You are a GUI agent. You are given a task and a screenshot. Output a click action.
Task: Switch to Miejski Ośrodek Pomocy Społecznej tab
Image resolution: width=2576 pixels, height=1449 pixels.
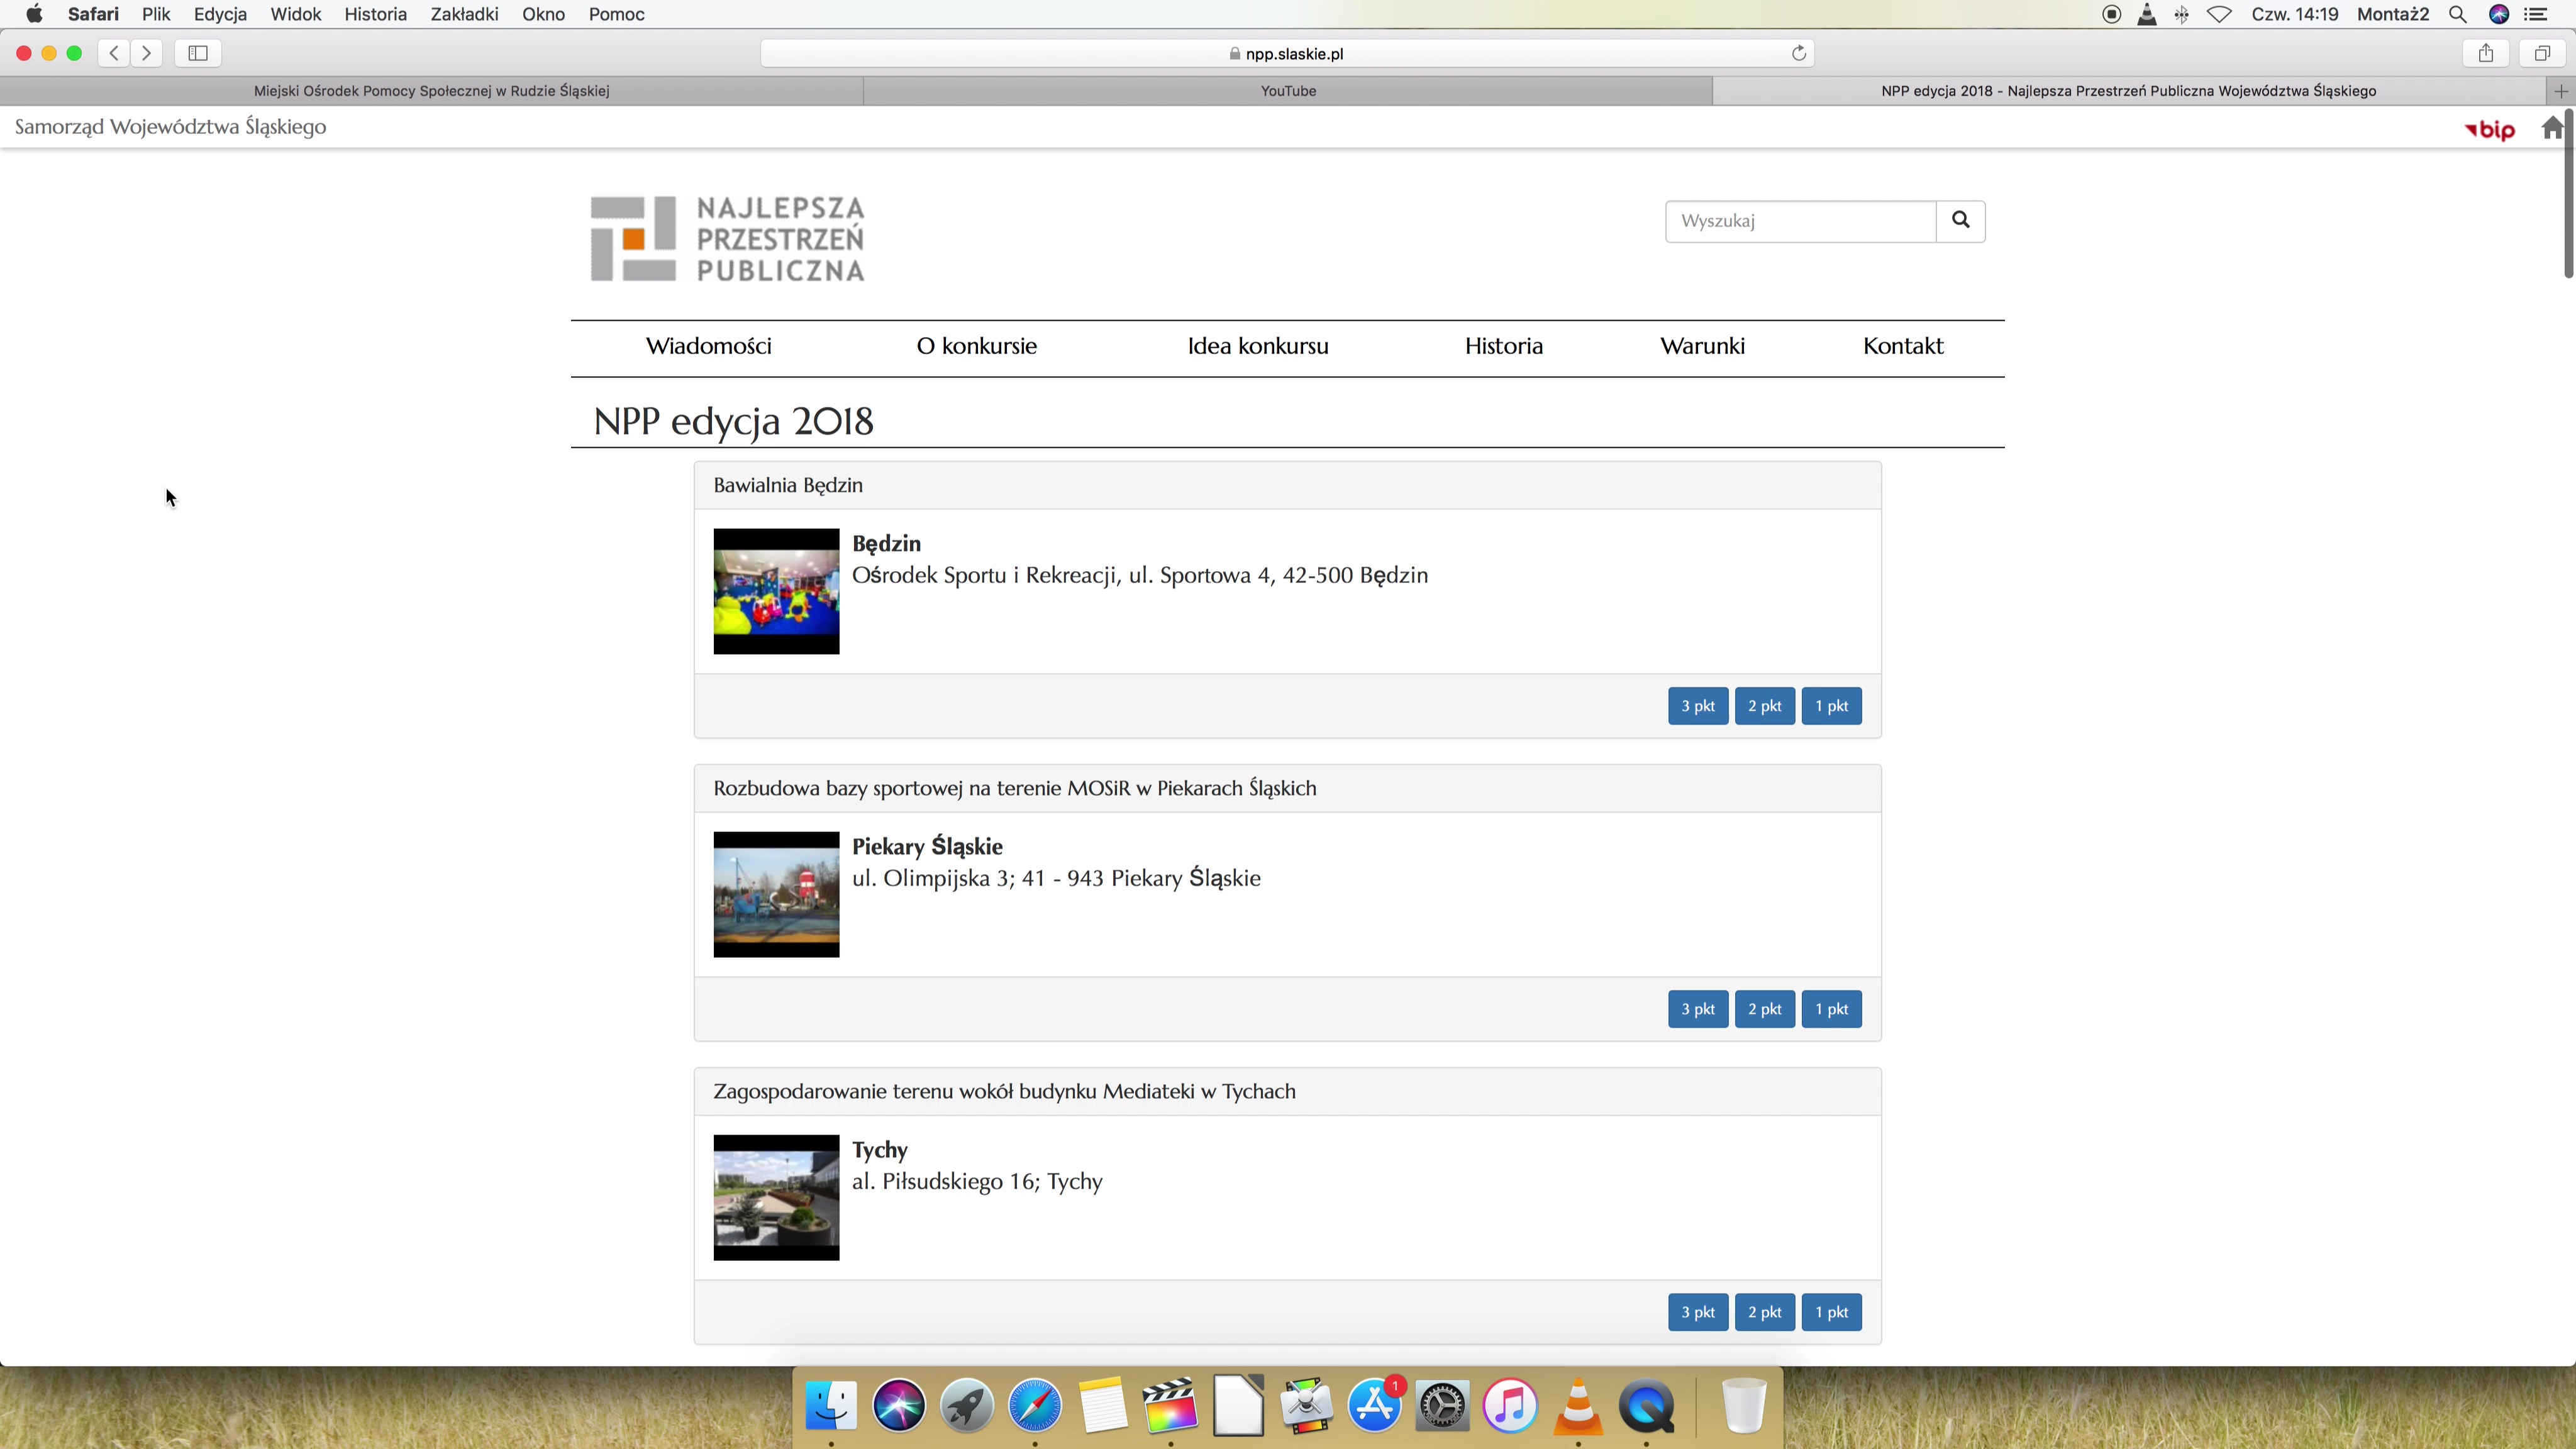point(431,91)
